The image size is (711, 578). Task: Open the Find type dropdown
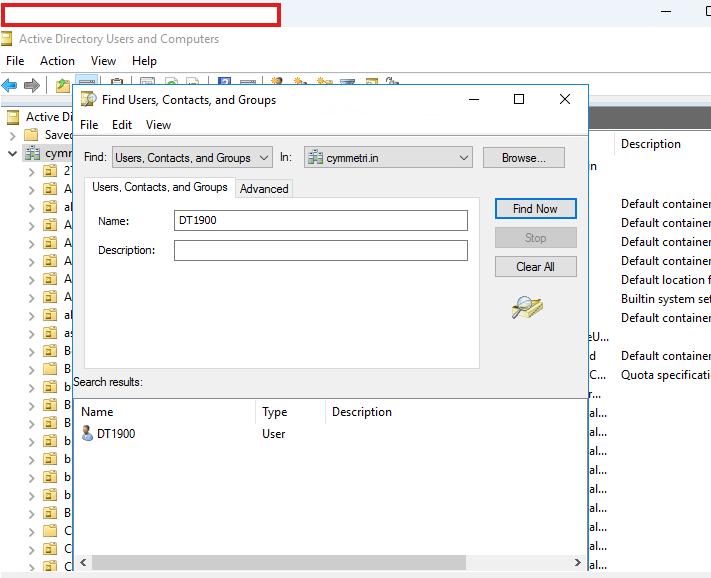(x=192, y=157)
